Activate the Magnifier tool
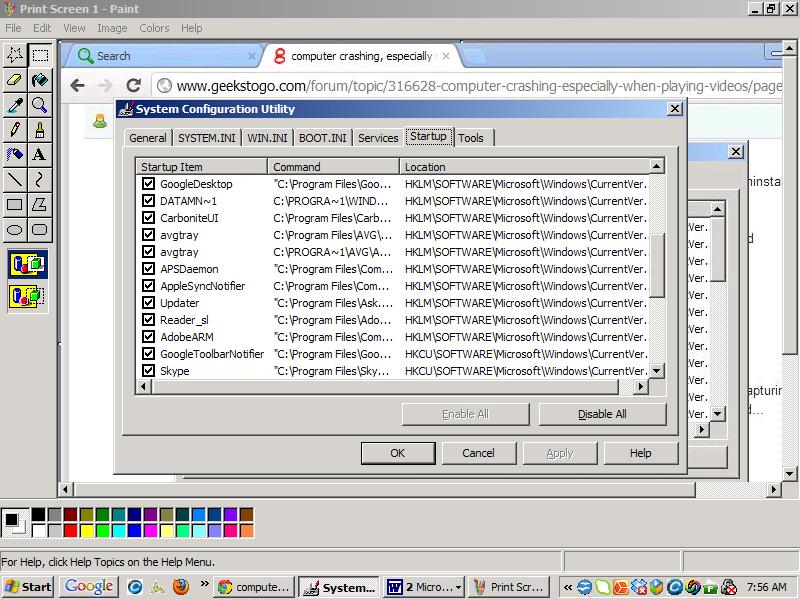Viewport: 800px width, 600px height. coord(40,105)
